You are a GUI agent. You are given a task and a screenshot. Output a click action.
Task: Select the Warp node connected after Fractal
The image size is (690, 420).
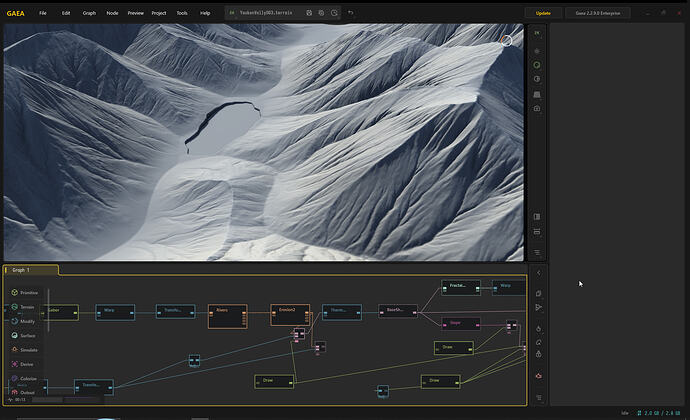tap(509, 288)
